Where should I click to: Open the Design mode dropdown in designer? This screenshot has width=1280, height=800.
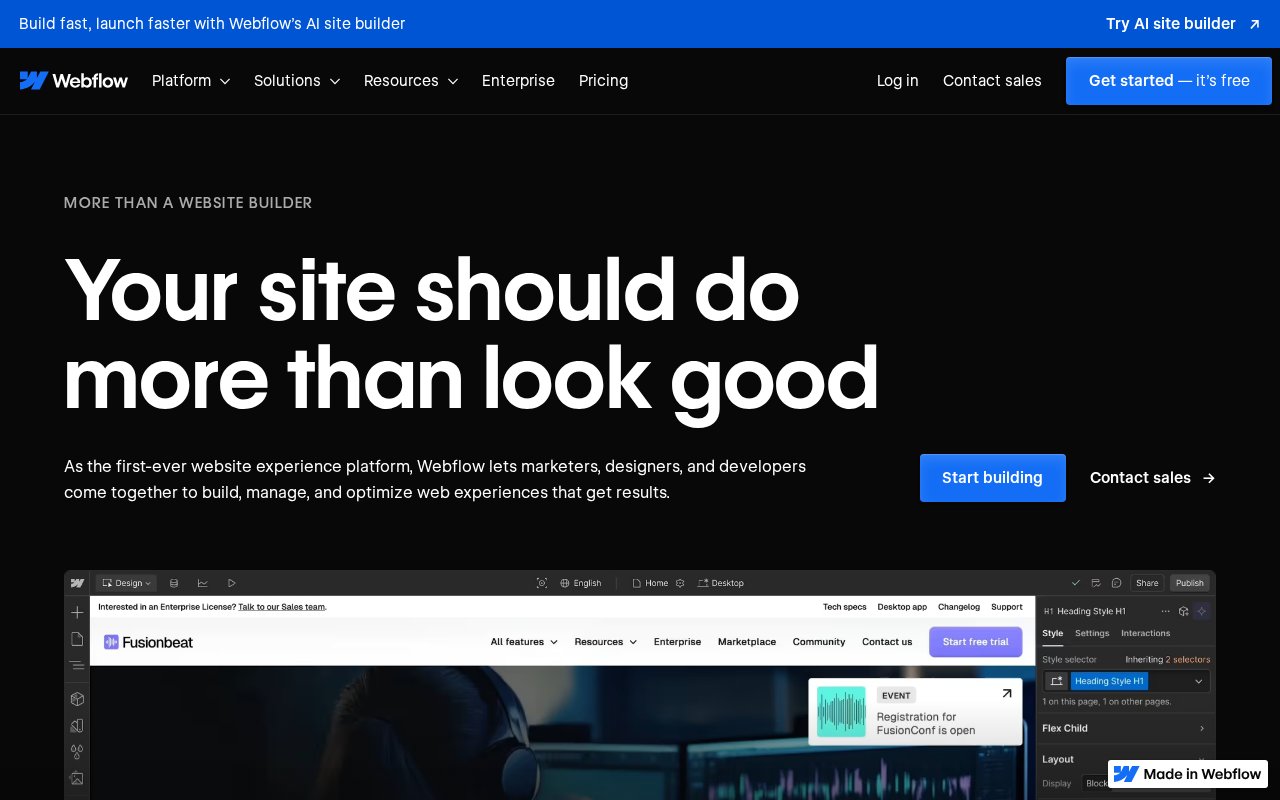pos(126,583)
